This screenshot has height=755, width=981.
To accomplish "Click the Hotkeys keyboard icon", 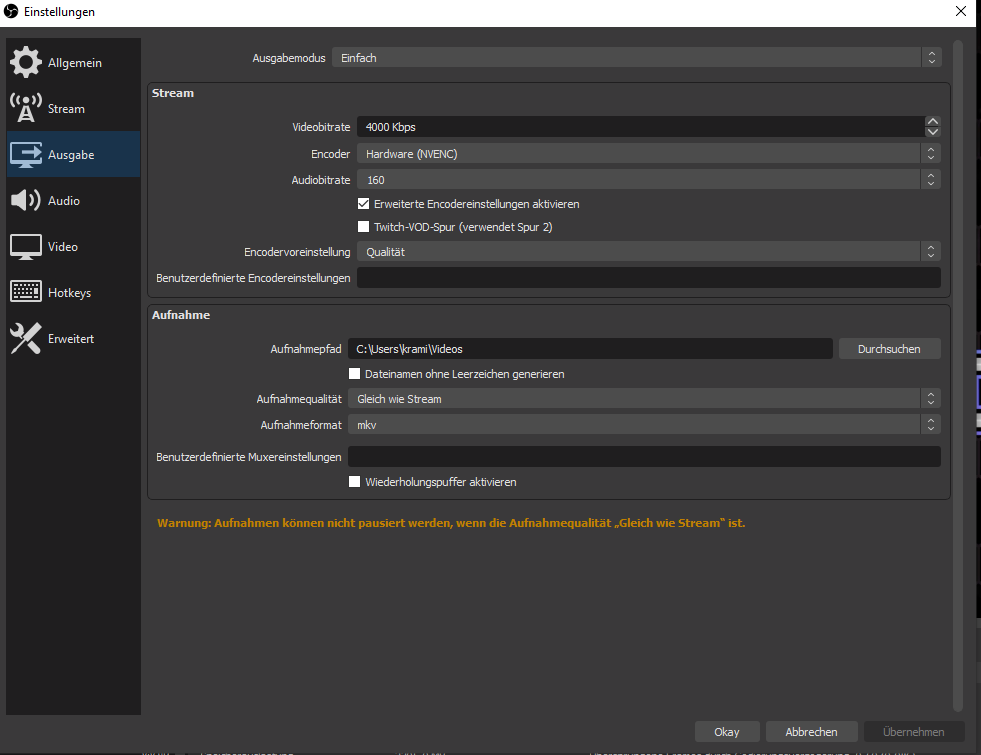I will point(26,293).
